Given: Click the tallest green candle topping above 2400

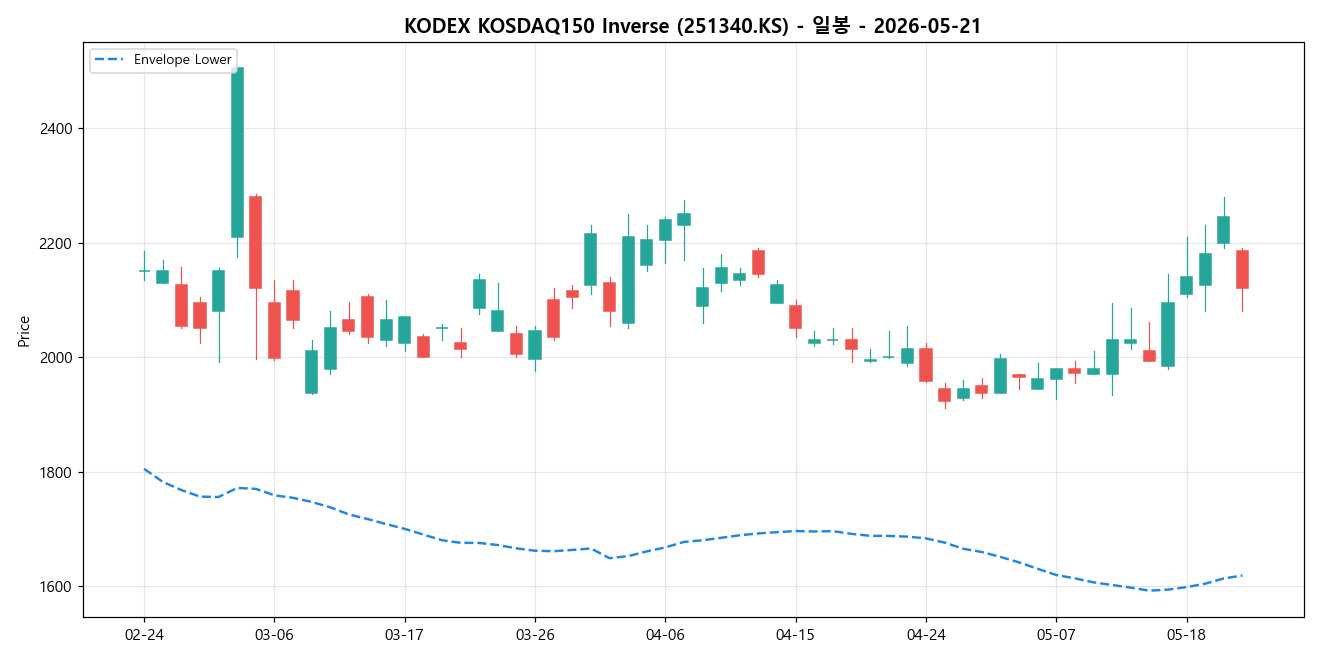Looking at the screenshot, I should point(237,152).
